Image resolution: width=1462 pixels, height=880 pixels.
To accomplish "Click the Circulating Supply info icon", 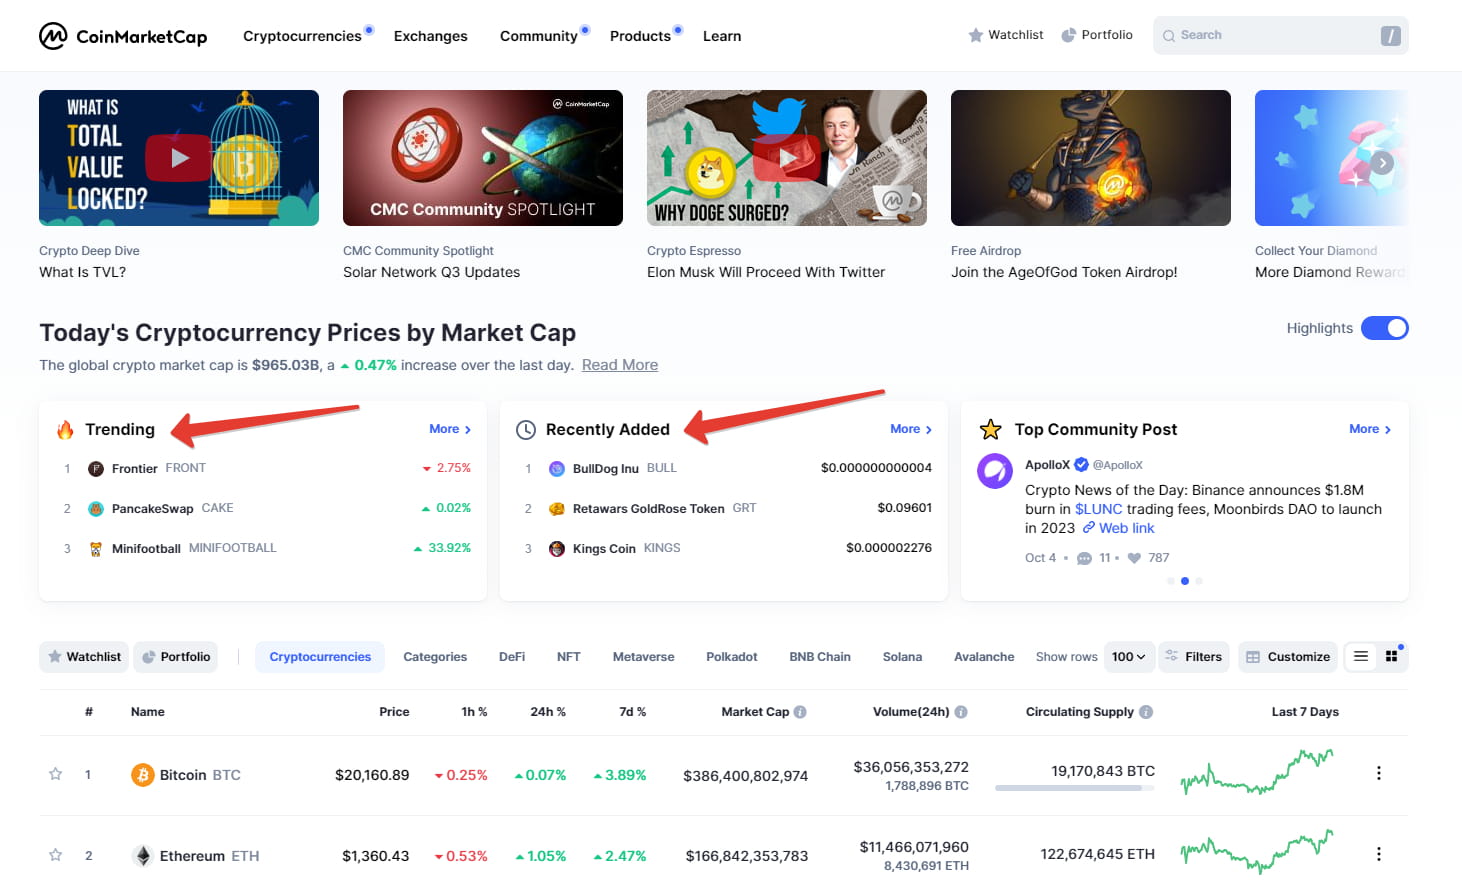I will [1146, 712].
